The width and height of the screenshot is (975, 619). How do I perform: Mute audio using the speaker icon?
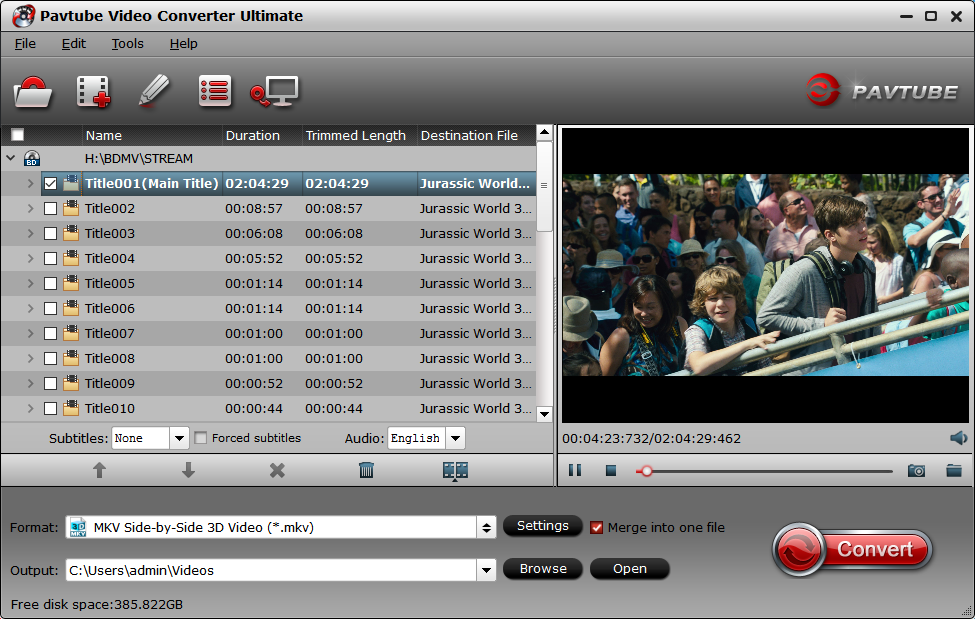pyautogui.click(x=958, y=438)
